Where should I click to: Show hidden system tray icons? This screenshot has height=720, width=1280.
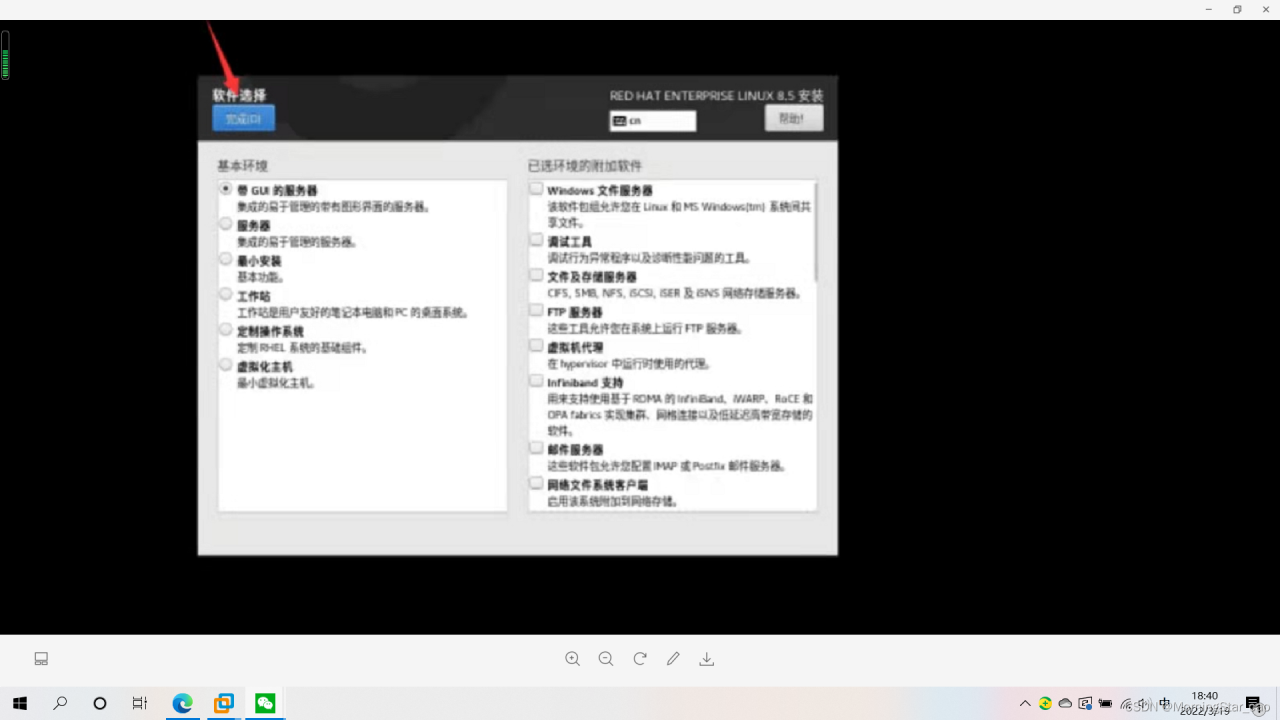coord(1025,703)
